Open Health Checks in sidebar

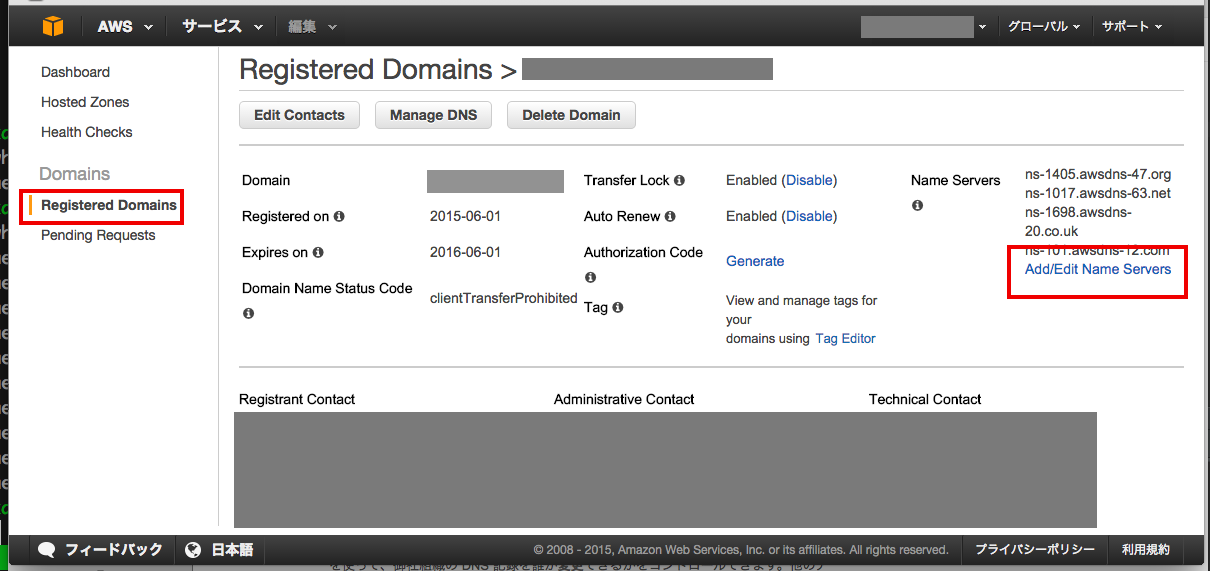[87, 132]
